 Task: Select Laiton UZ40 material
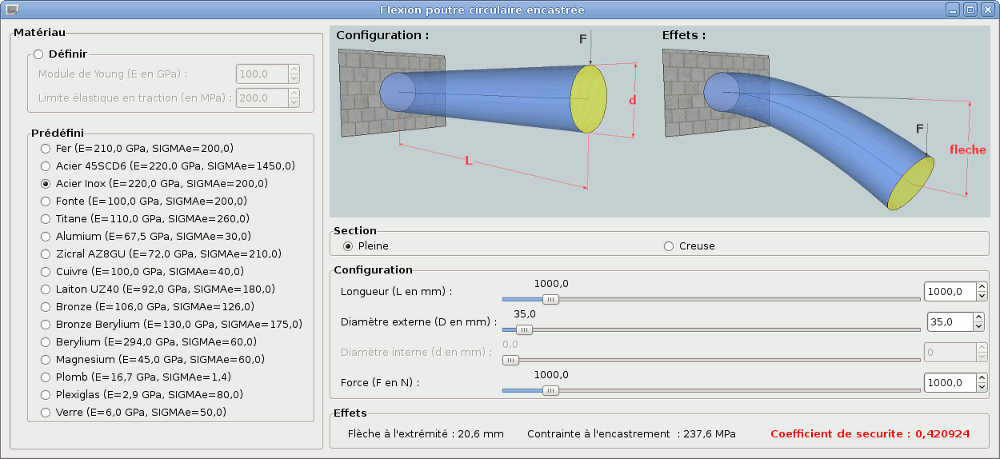click(x=45, y=289)
